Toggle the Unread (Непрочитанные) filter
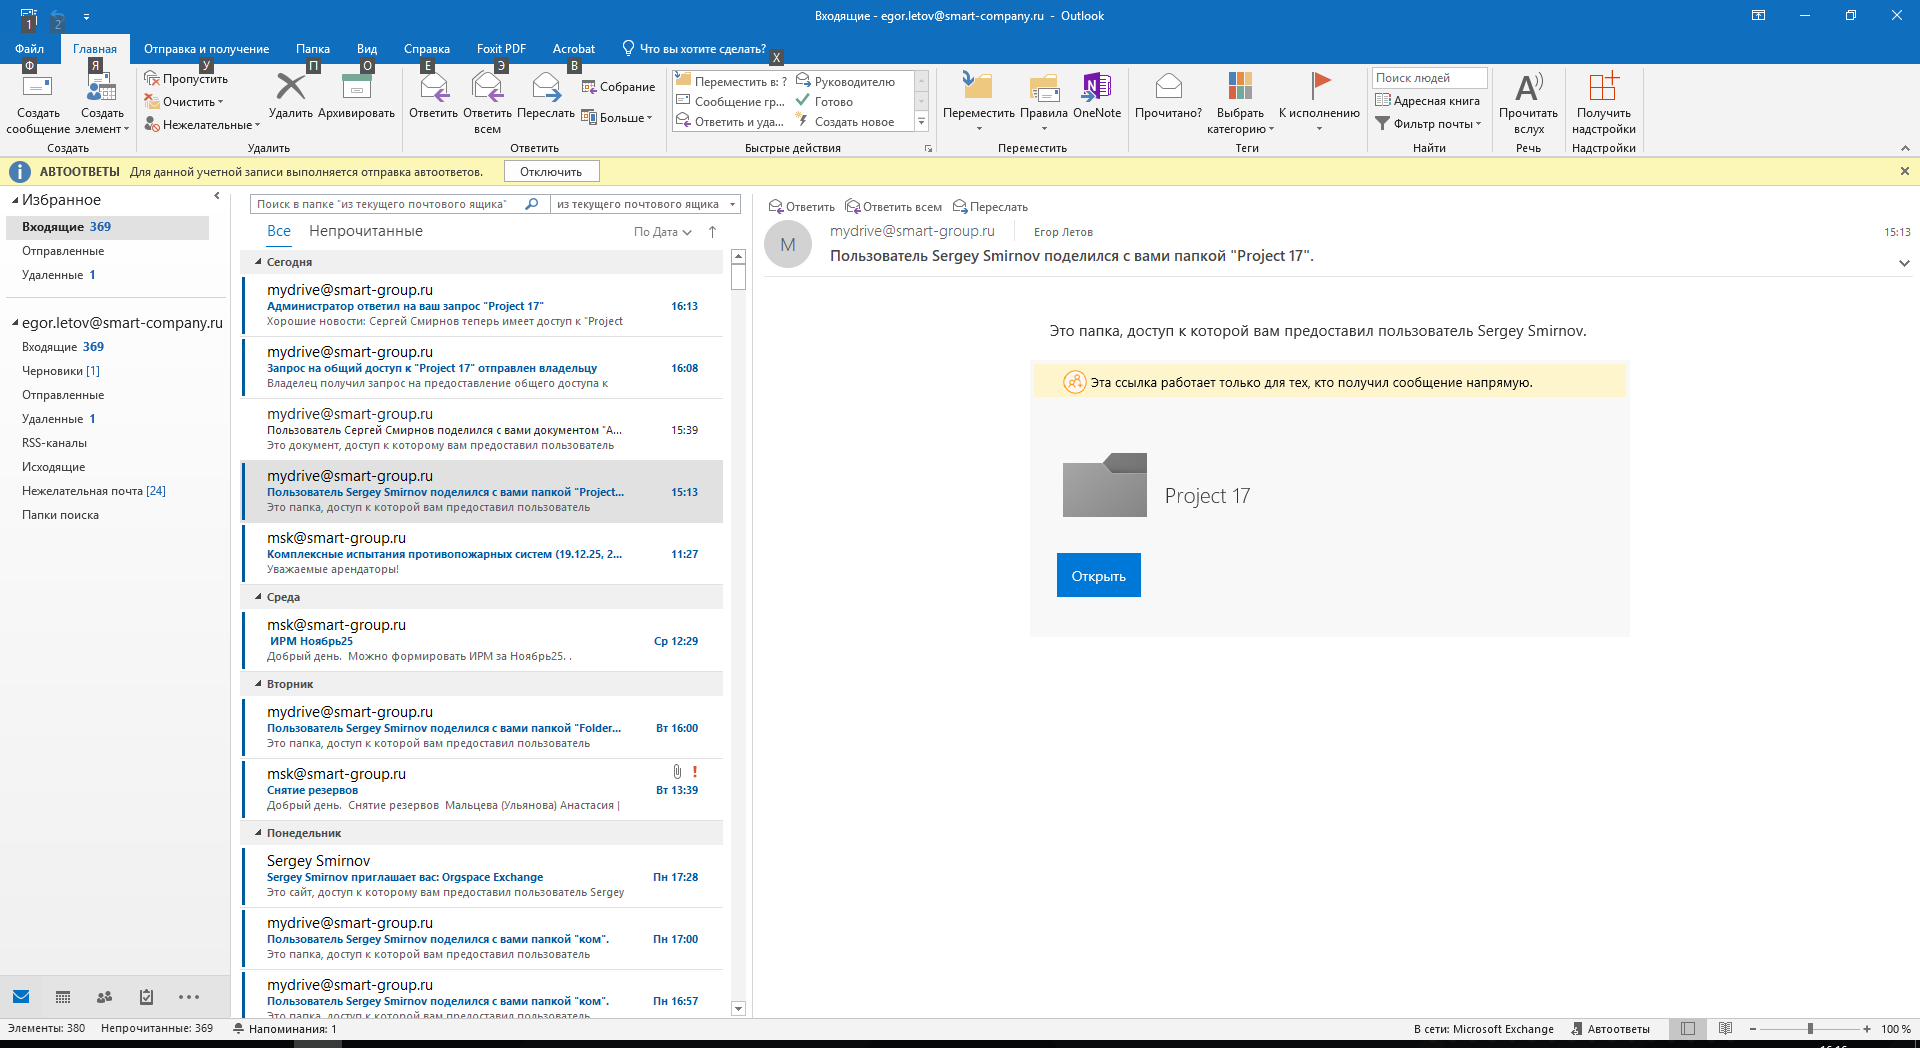1920x1048 pixels. [x=365, y=231]
